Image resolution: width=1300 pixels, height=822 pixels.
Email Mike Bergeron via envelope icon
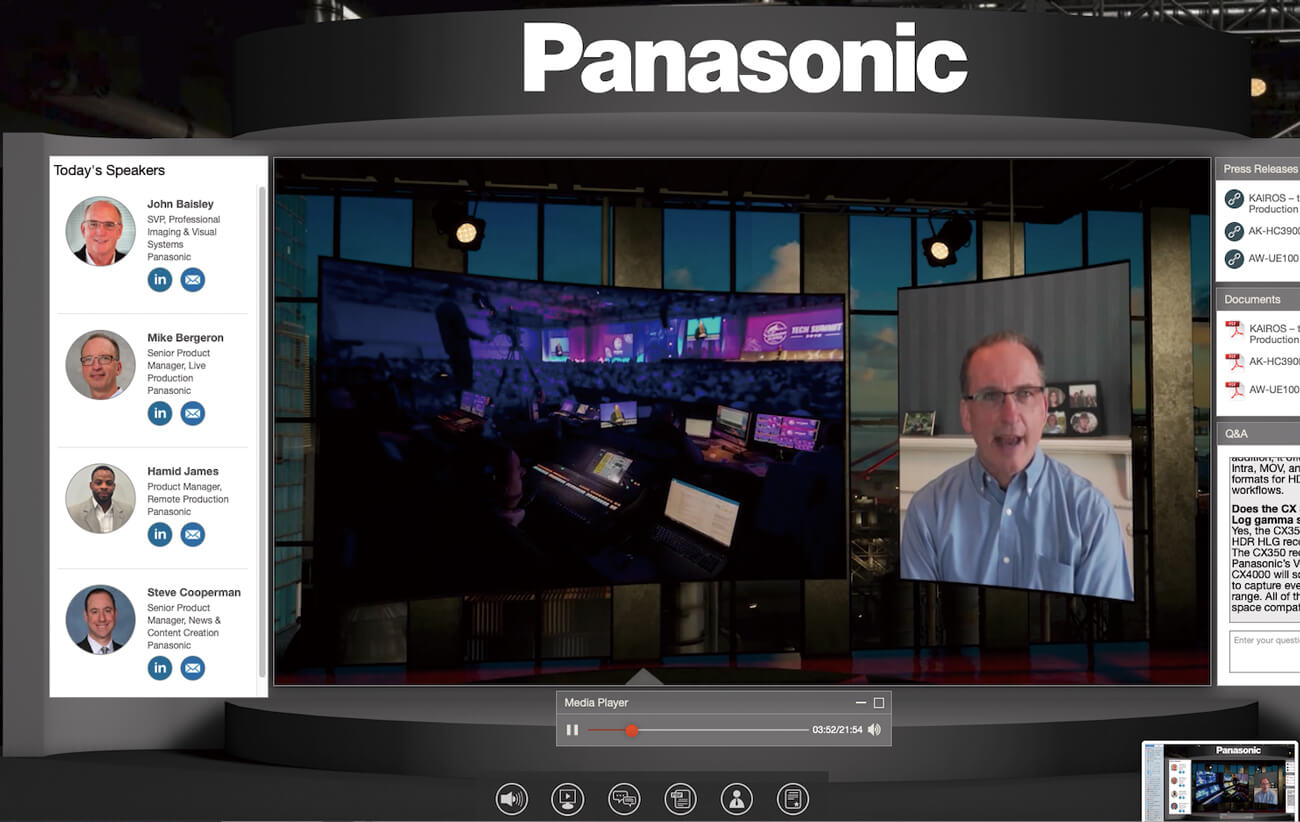[x=193, y=413]
